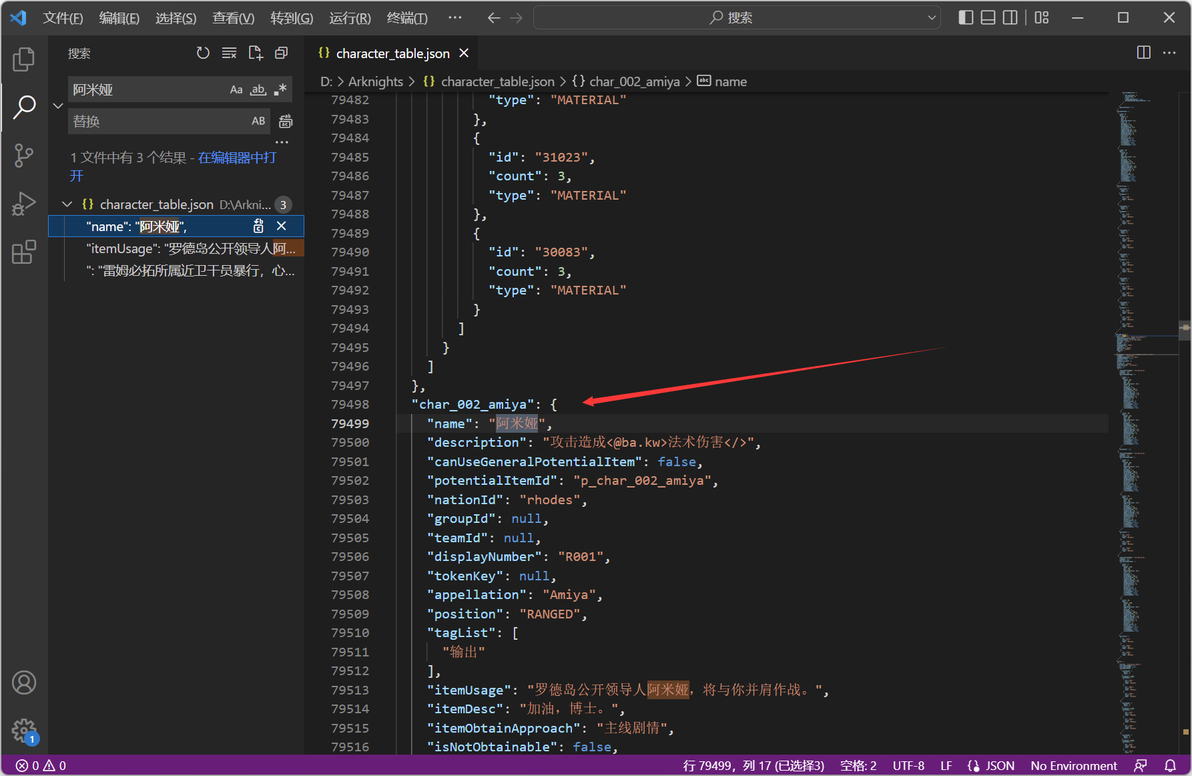Open the 编辑(E) menu
Viewport: 1192px width, 776px height.
[119, 17]
